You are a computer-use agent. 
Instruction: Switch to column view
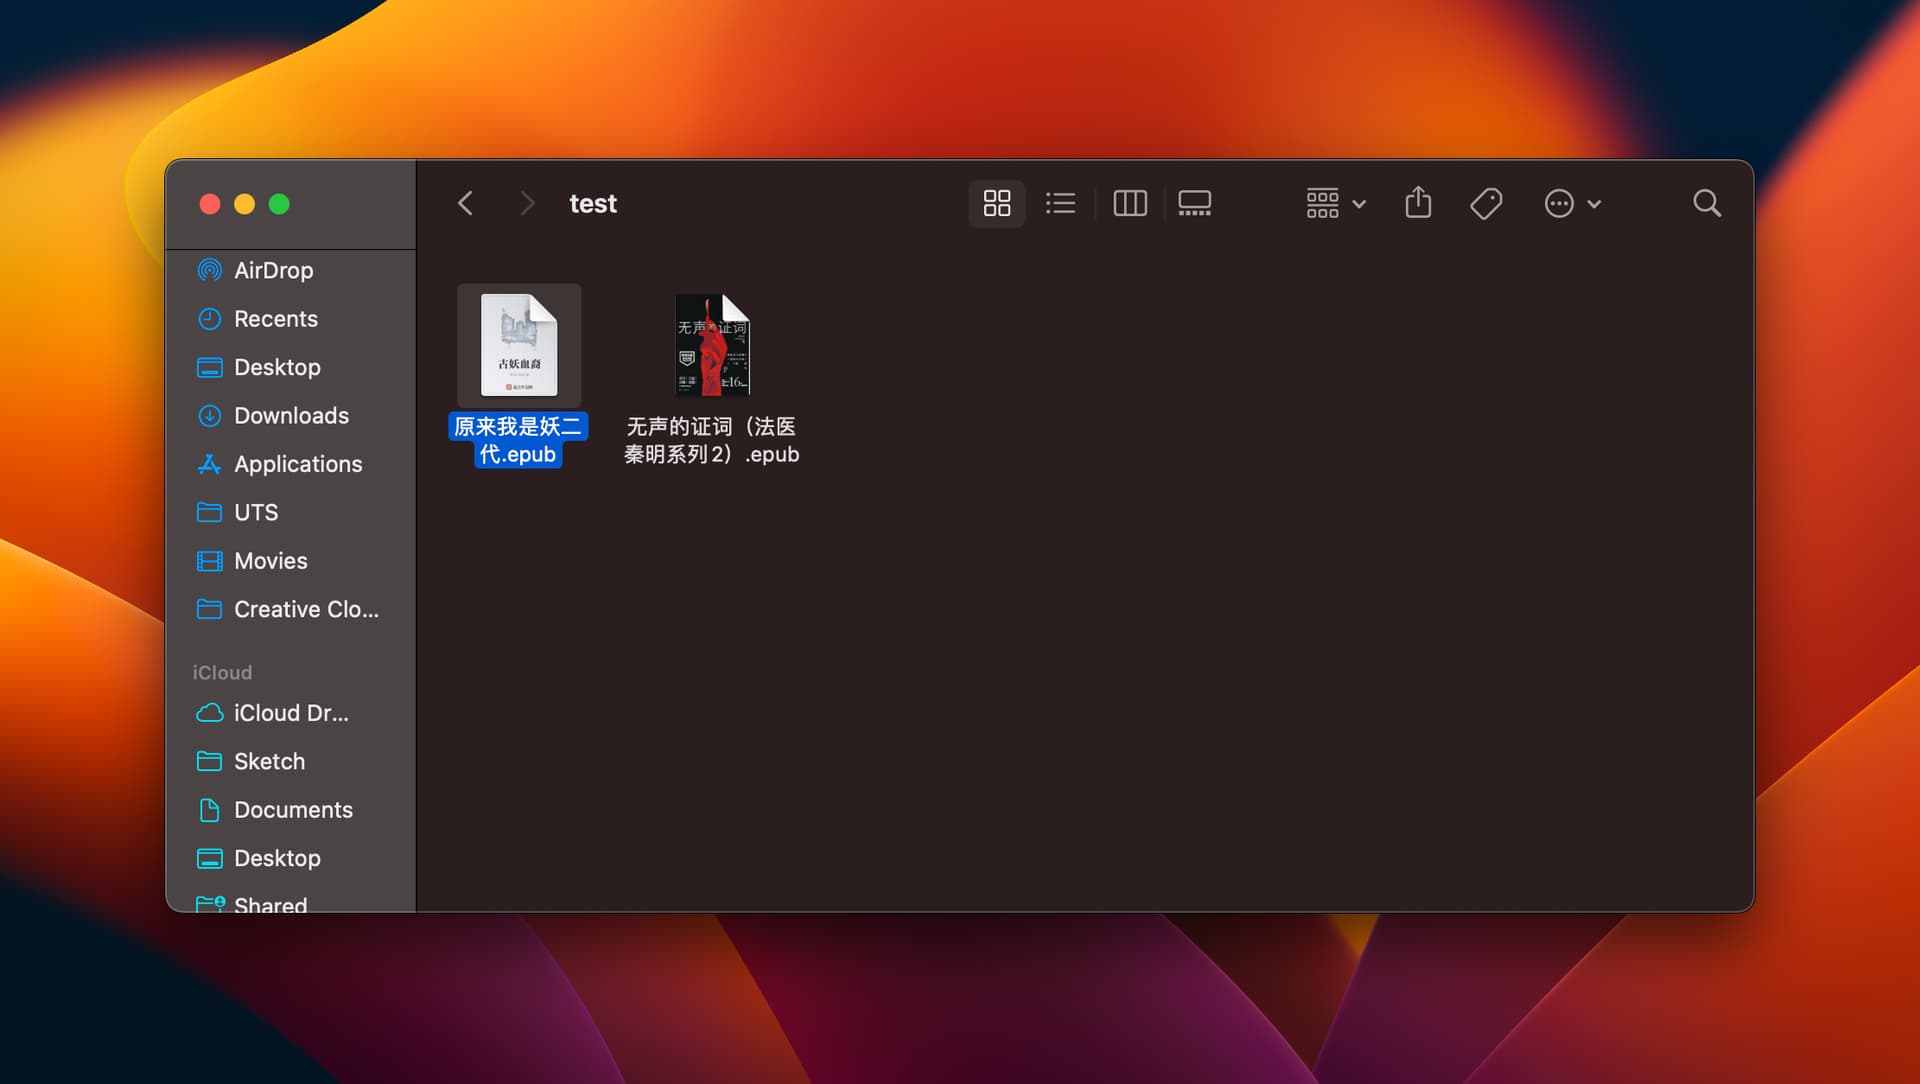coord(1130,204)
